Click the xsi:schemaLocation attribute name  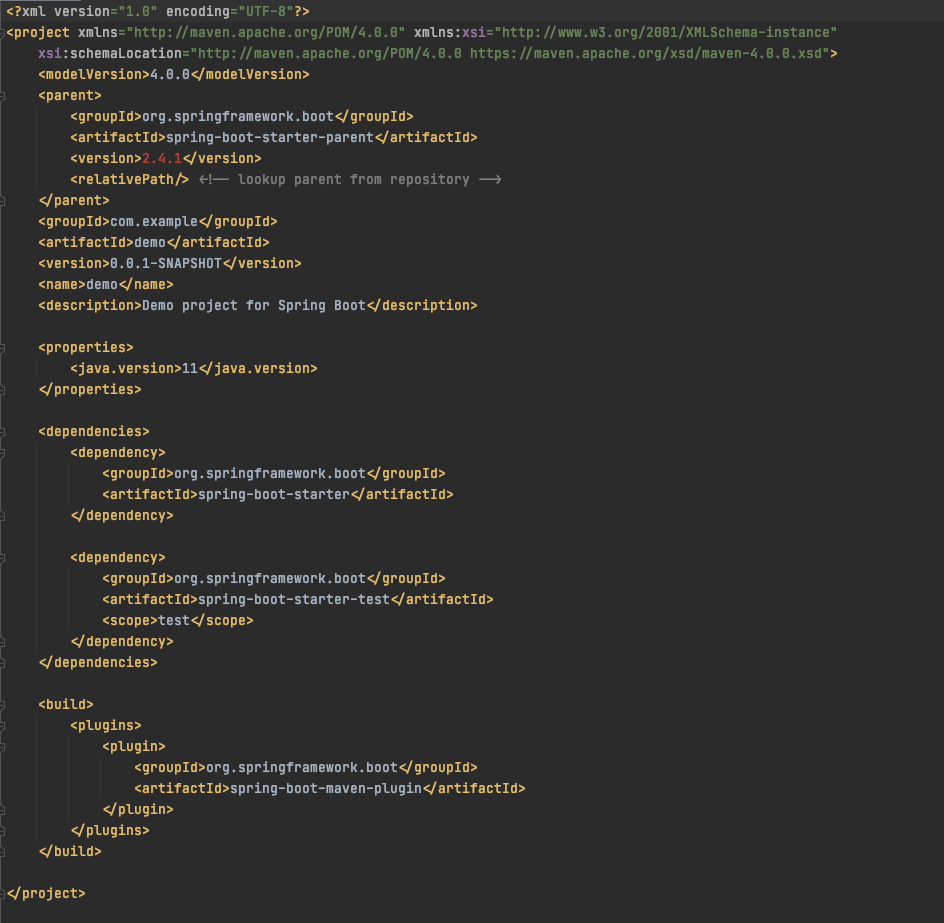(x=110, y=54)
